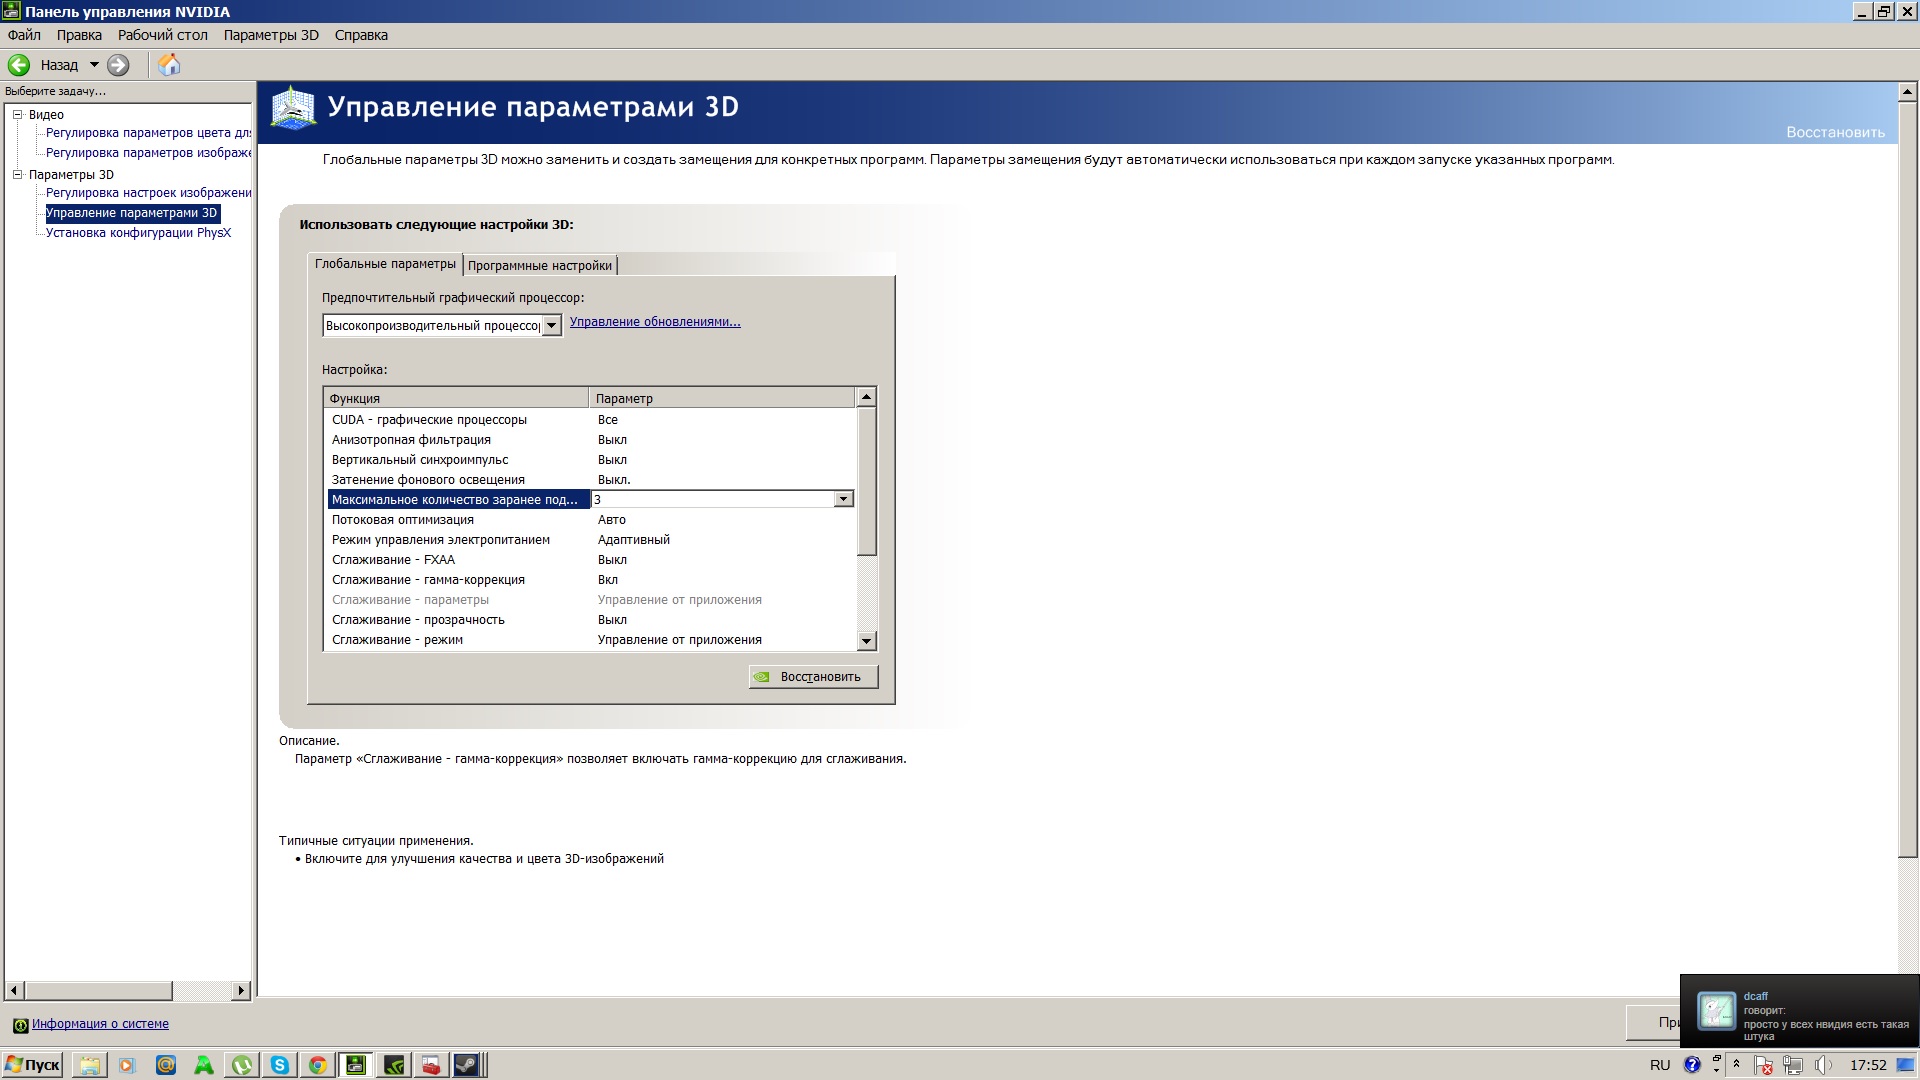Click the volume speaker tray icon
1920x1080 pixels.
1823,1065
